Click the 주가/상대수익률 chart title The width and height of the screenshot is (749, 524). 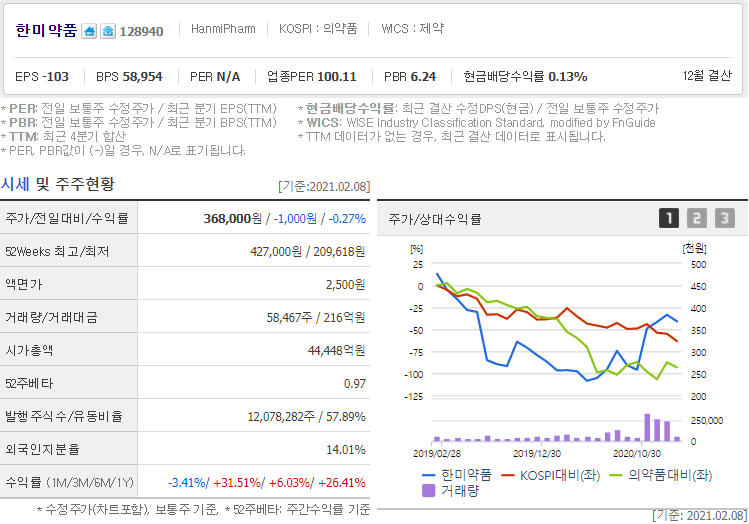click(435, 219)
